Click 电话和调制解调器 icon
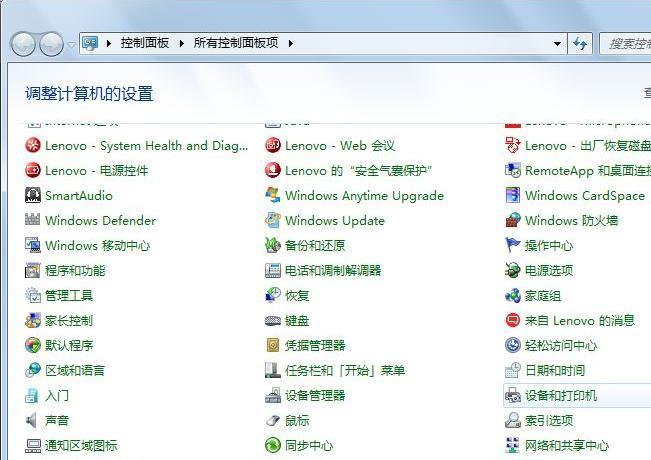The height and width of the screenshot is (460, 651). 273,271
